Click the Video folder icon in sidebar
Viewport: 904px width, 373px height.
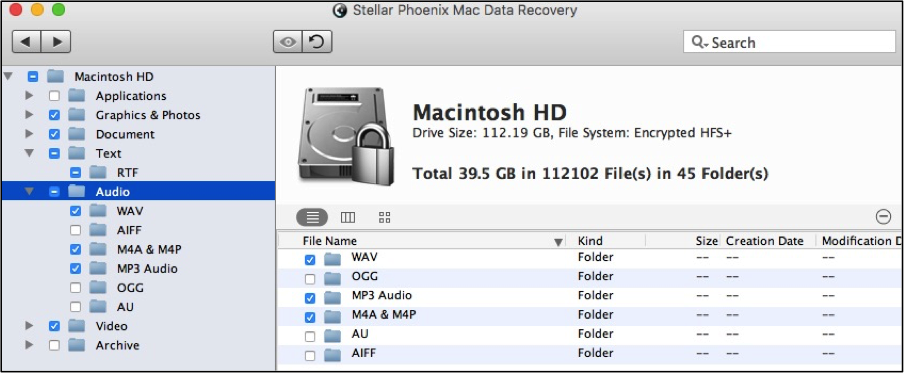pos(77,326)
